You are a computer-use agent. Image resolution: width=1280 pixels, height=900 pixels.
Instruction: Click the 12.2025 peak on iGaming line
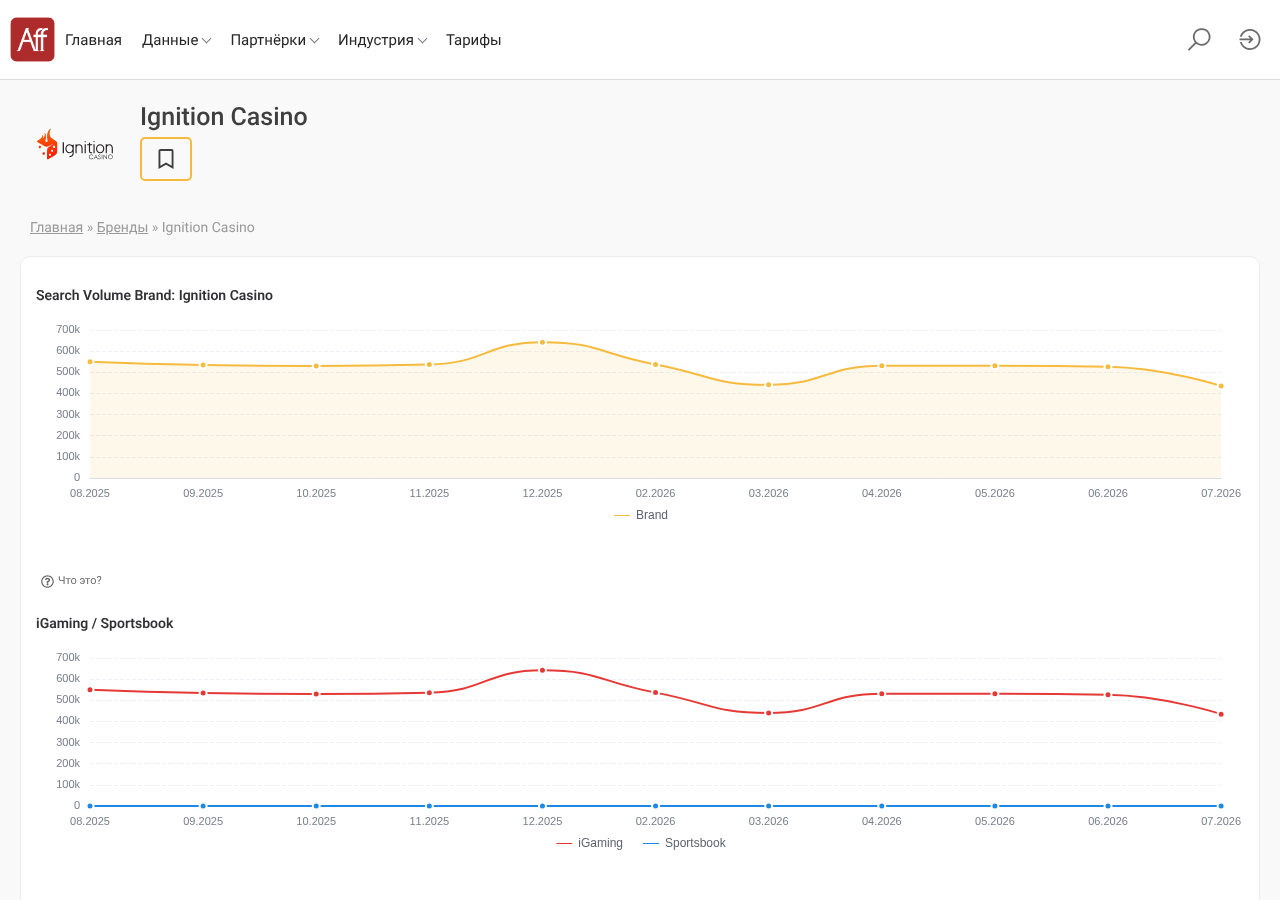coord(543,670)
